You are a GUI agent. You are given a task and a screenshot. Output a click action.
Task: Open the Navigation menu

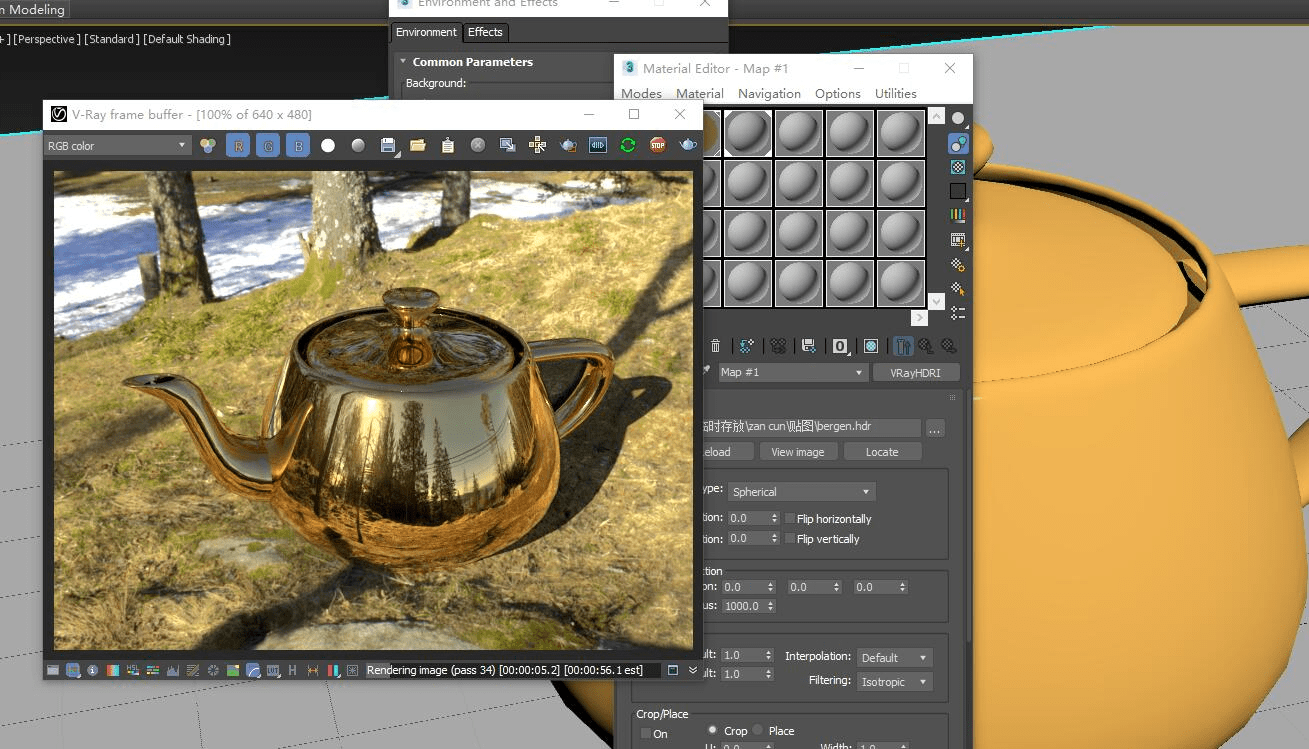pos(769,93)
